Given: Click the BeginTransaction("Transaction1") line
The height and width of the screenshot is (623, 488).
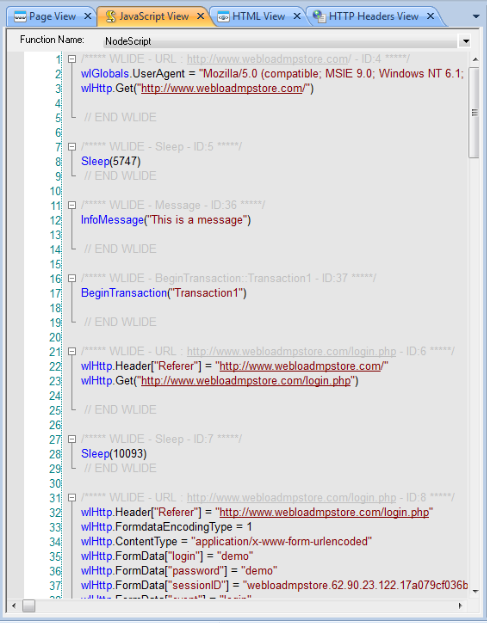Looking at the screenshot, I should click(x=164, y=293).
